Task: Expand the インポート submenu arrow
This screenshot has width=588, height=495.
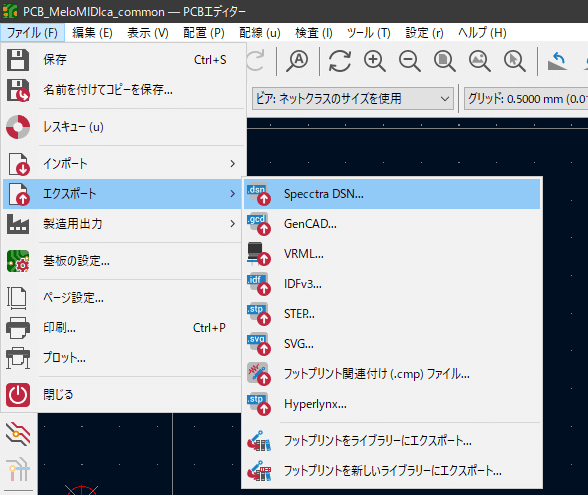Action: coord(233,164)
